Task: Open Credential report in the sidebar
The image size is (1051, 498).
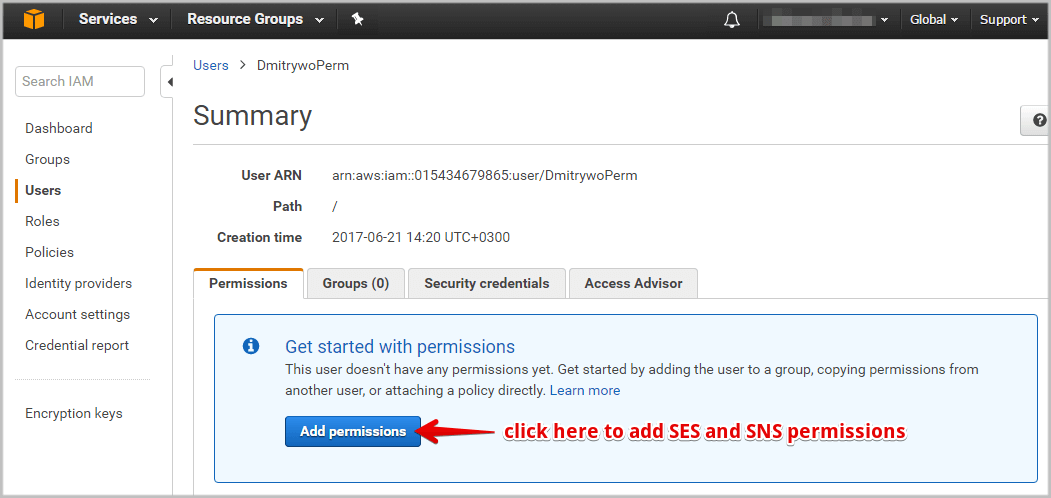Action: (77, 345)
